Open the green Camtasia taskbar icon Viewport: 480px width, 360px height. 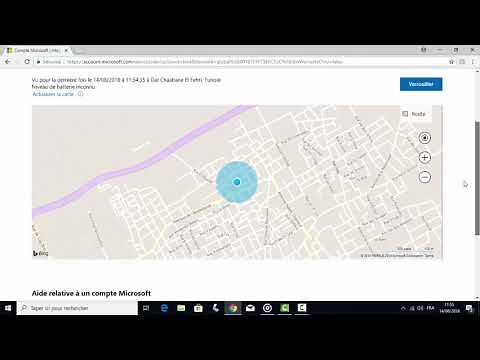point(285,308)
